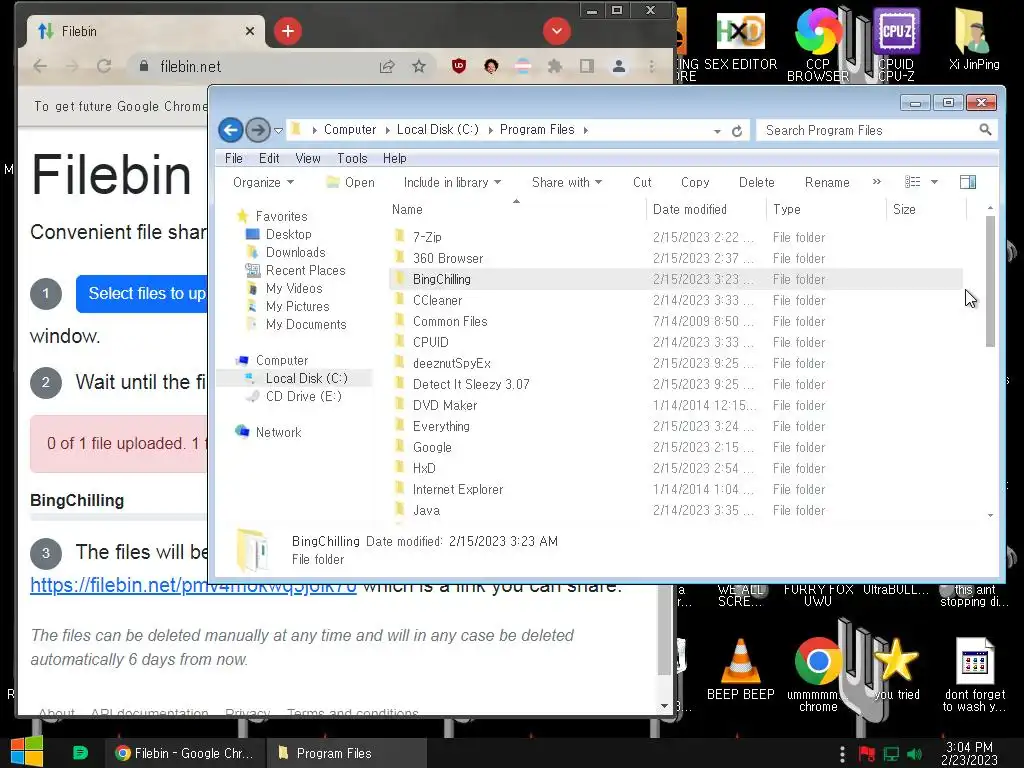
Task: Open the volume icon in system tray
Action: [914, 754]
